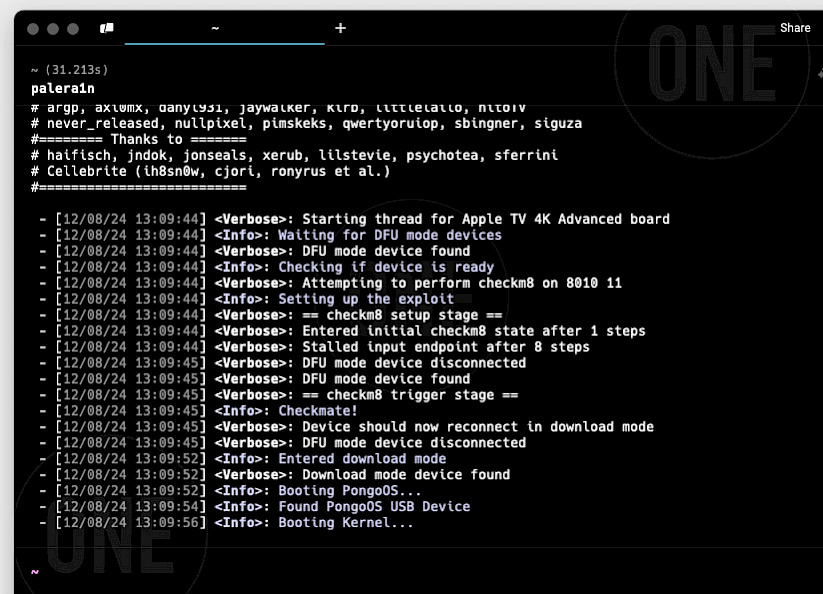
Task: Click 'Download mode device found' line
Action: (x=406, y=475)
